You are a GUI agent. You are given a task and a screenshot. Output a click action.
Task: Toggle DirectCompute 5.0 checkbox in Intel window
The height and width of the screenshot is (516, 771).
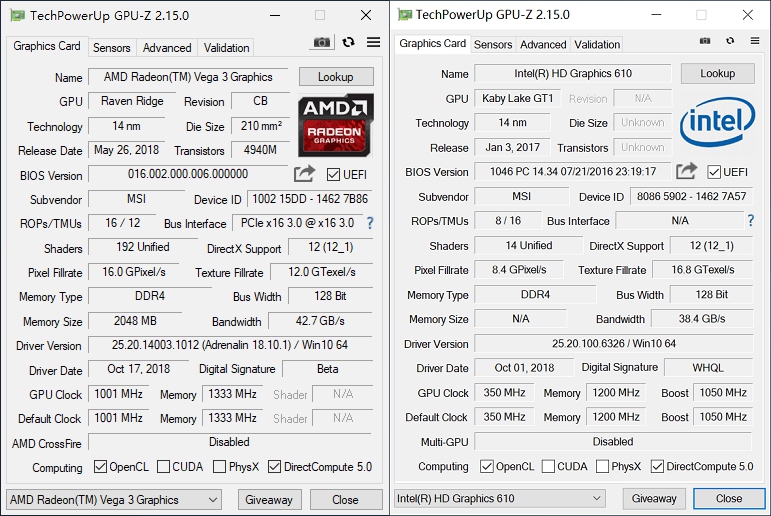(x=657, y=466)
